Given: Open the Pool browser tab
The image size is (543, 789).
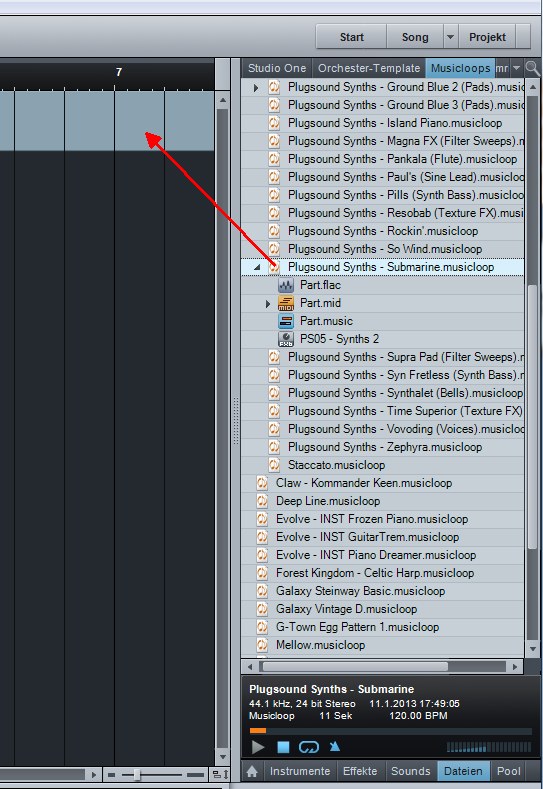Looking at the screenshot, I should click(509, 771).
